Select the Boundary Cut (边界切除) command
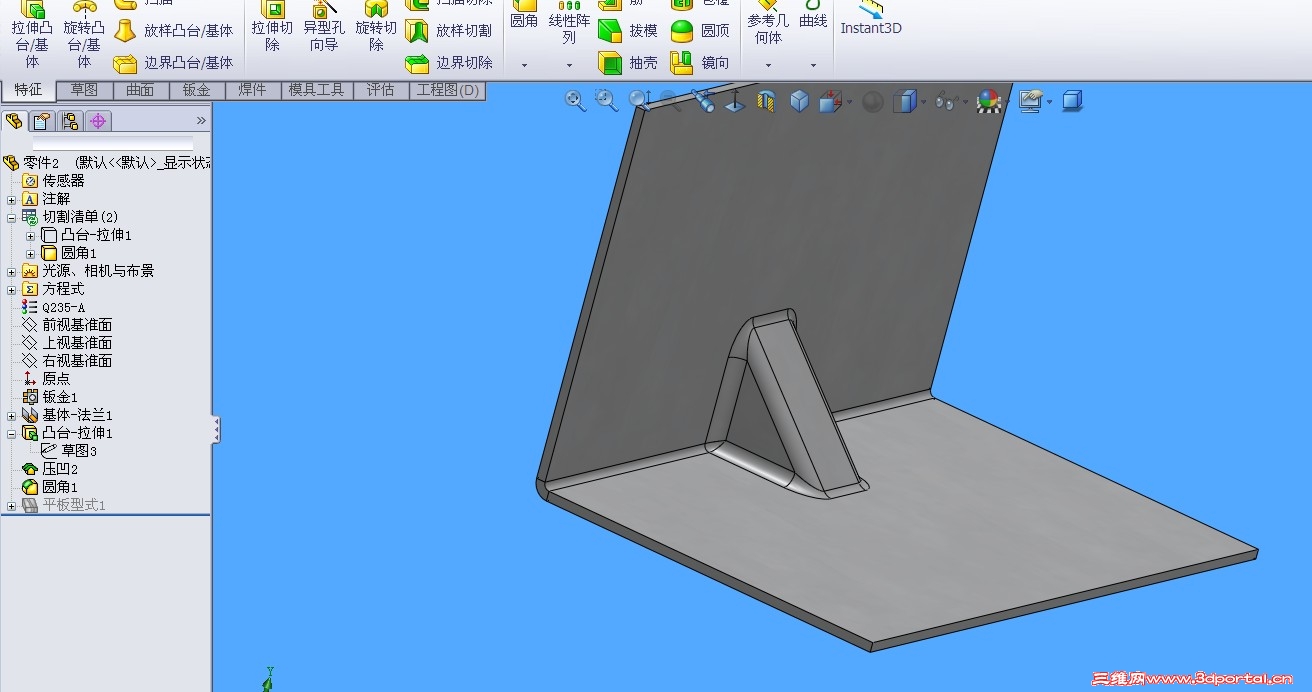The height and width of the screenshot is (692, 1312). pos(449,63)
